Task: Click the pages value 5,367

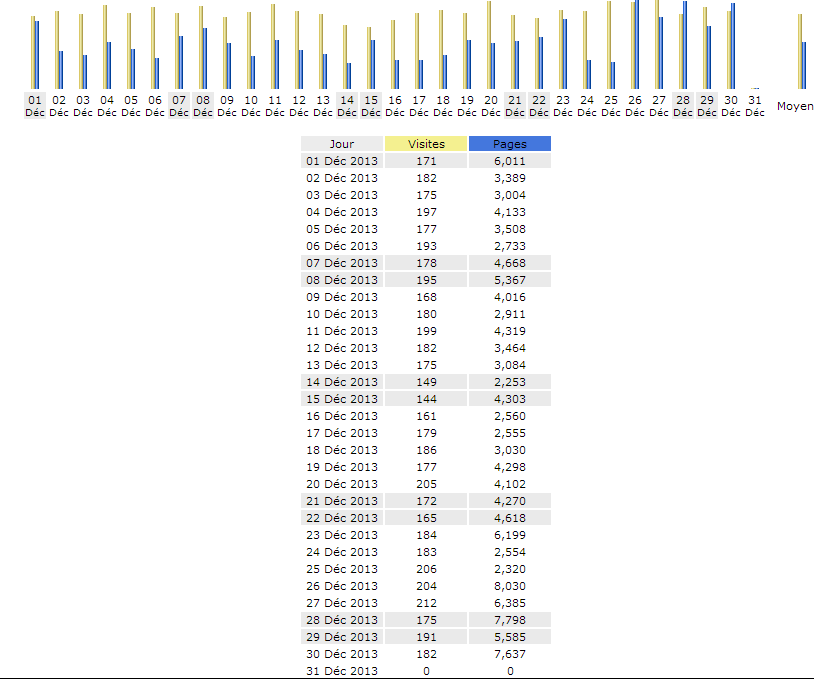Action: point(510,280)
